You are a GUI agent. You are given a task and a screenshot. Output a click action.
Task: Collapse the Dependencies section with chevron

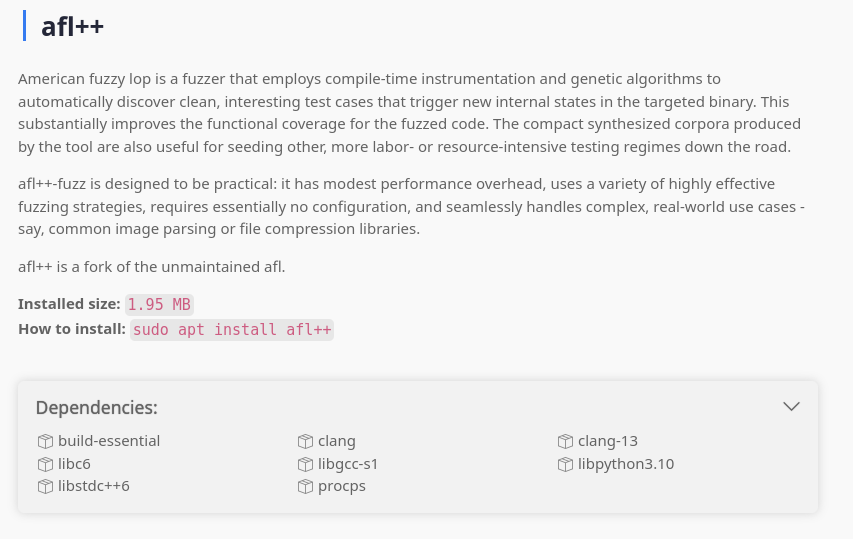[791, 407]
